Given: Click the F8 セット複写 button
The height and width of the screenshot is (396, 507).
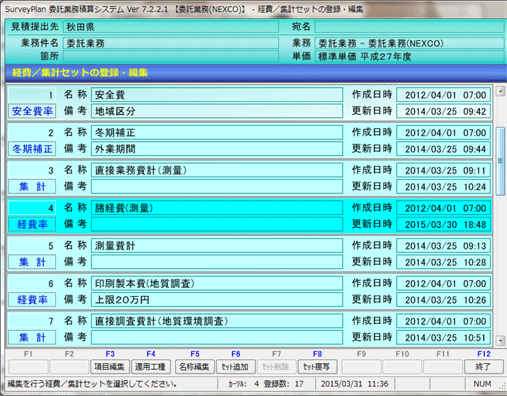Looking at the screenshot, I should pyautogui.click(x=317, y=367).
